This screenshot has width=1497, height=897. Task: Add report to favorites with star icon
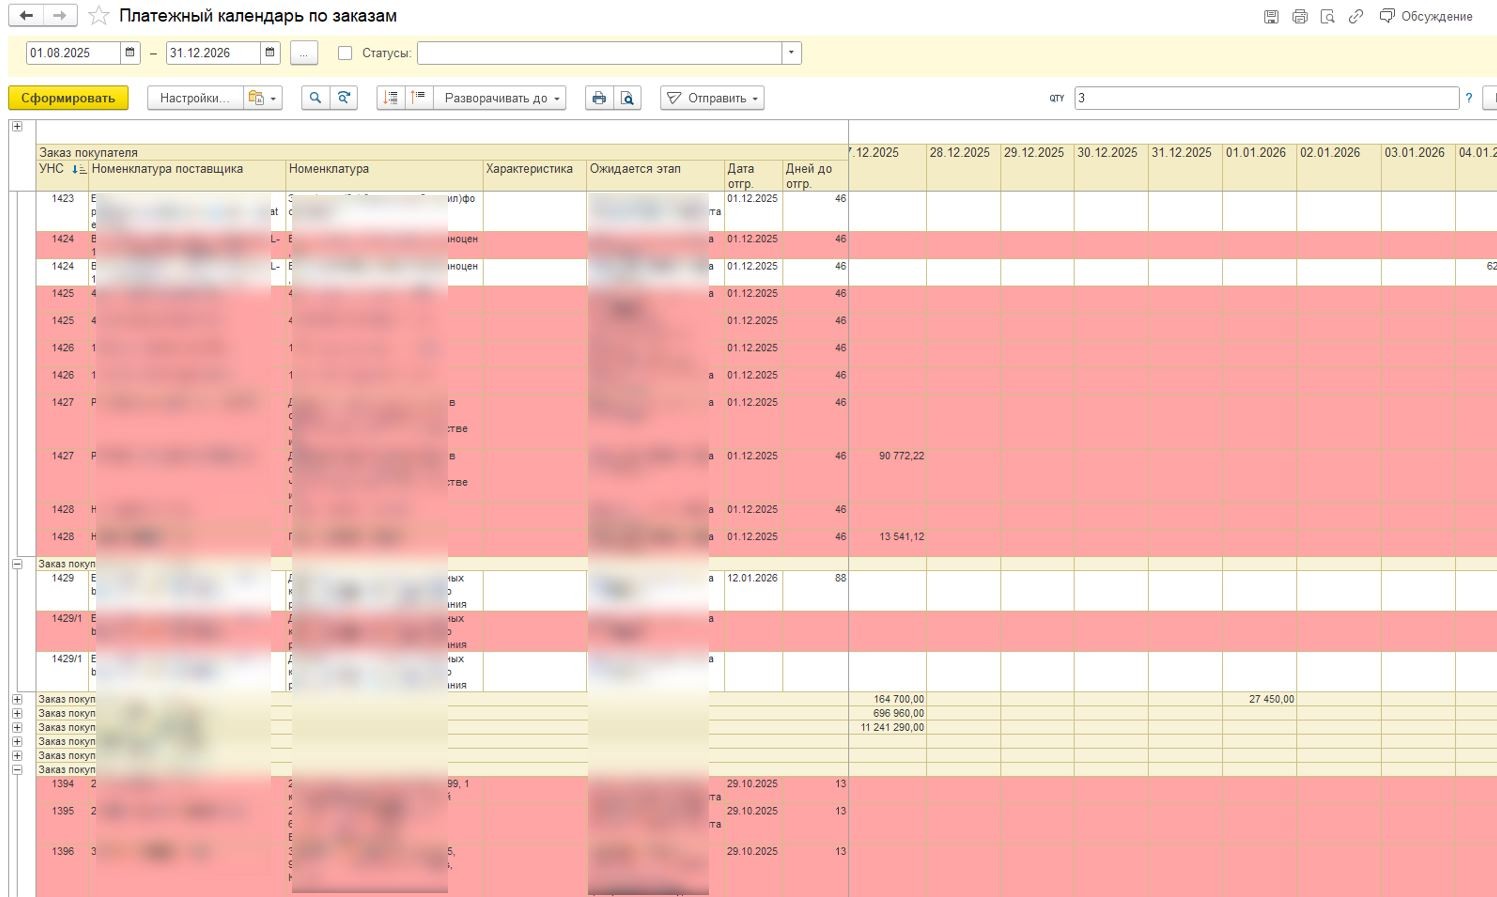[x=98, y=16]
